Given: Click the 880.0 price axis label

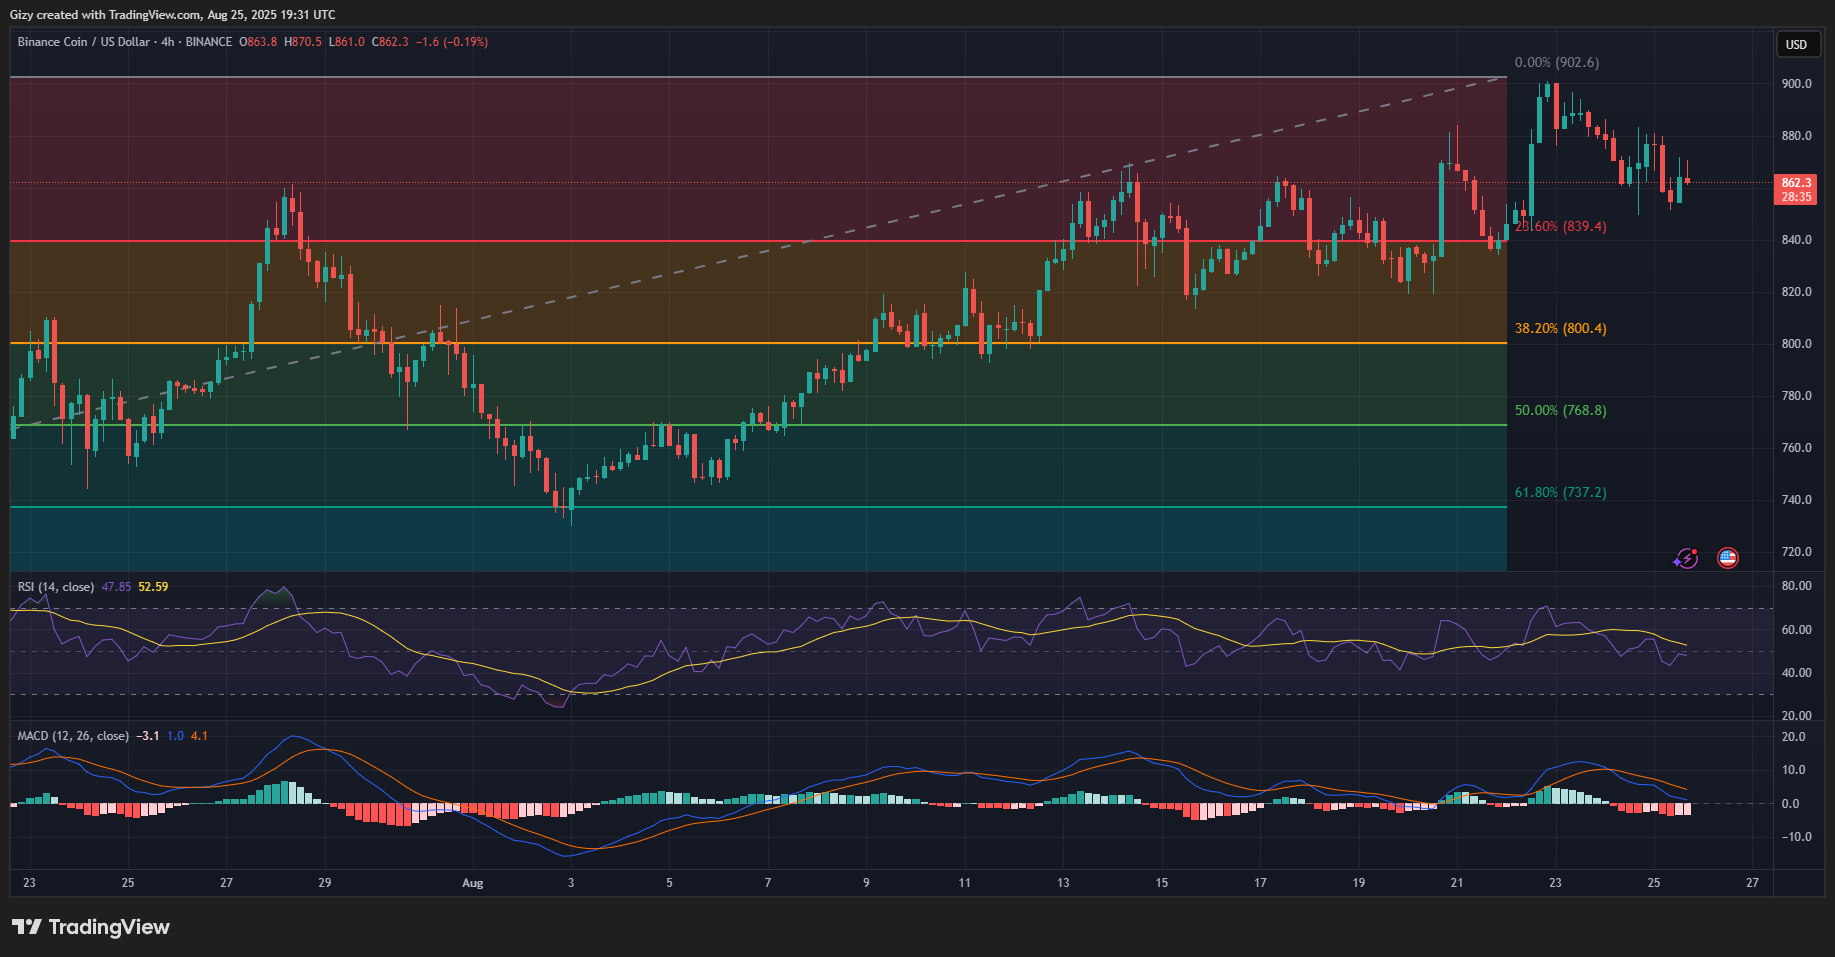Looking at the screenshot, I should (x=1796, y=136).
